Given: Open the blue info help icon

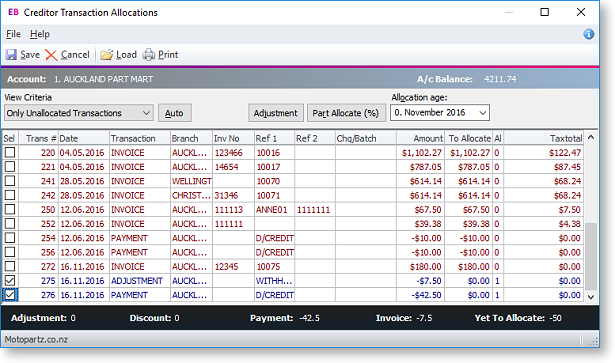Looking at the screenshot, I should (x=588, y=34).
